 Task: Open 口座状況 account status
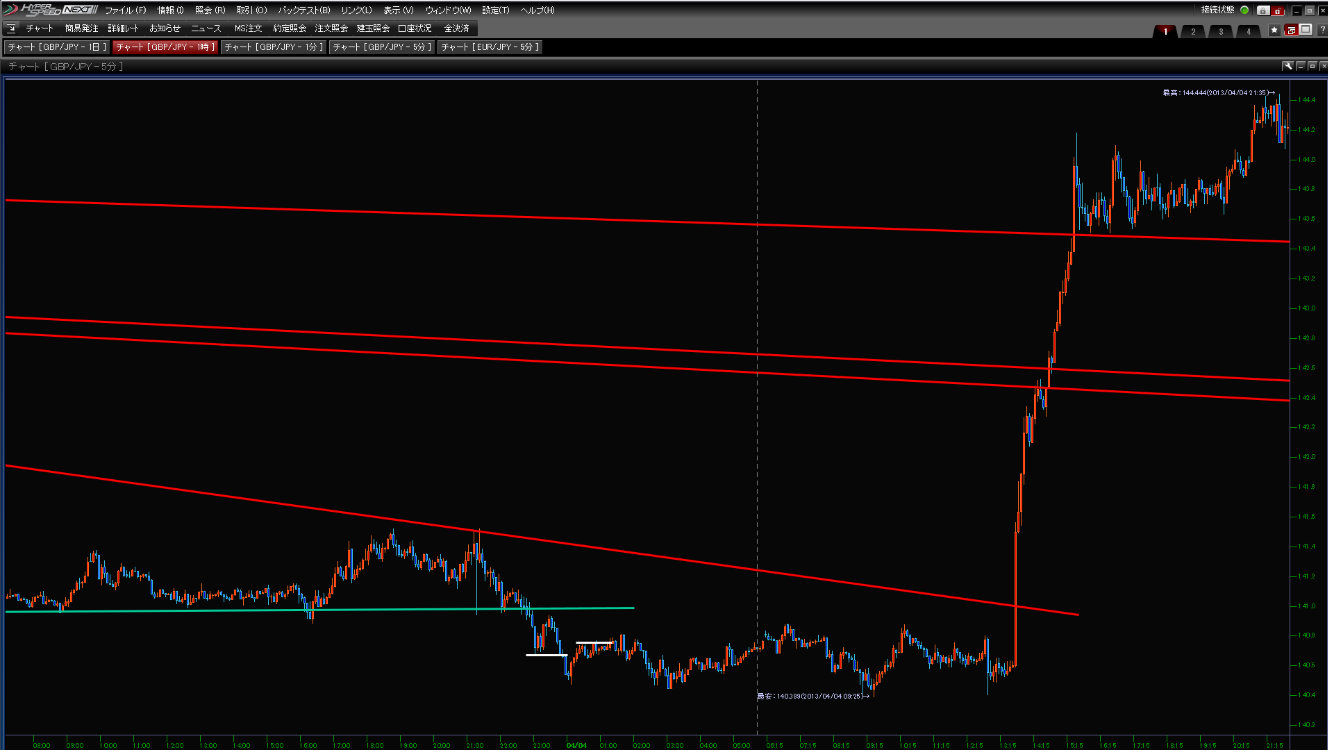tap(414, 28)
